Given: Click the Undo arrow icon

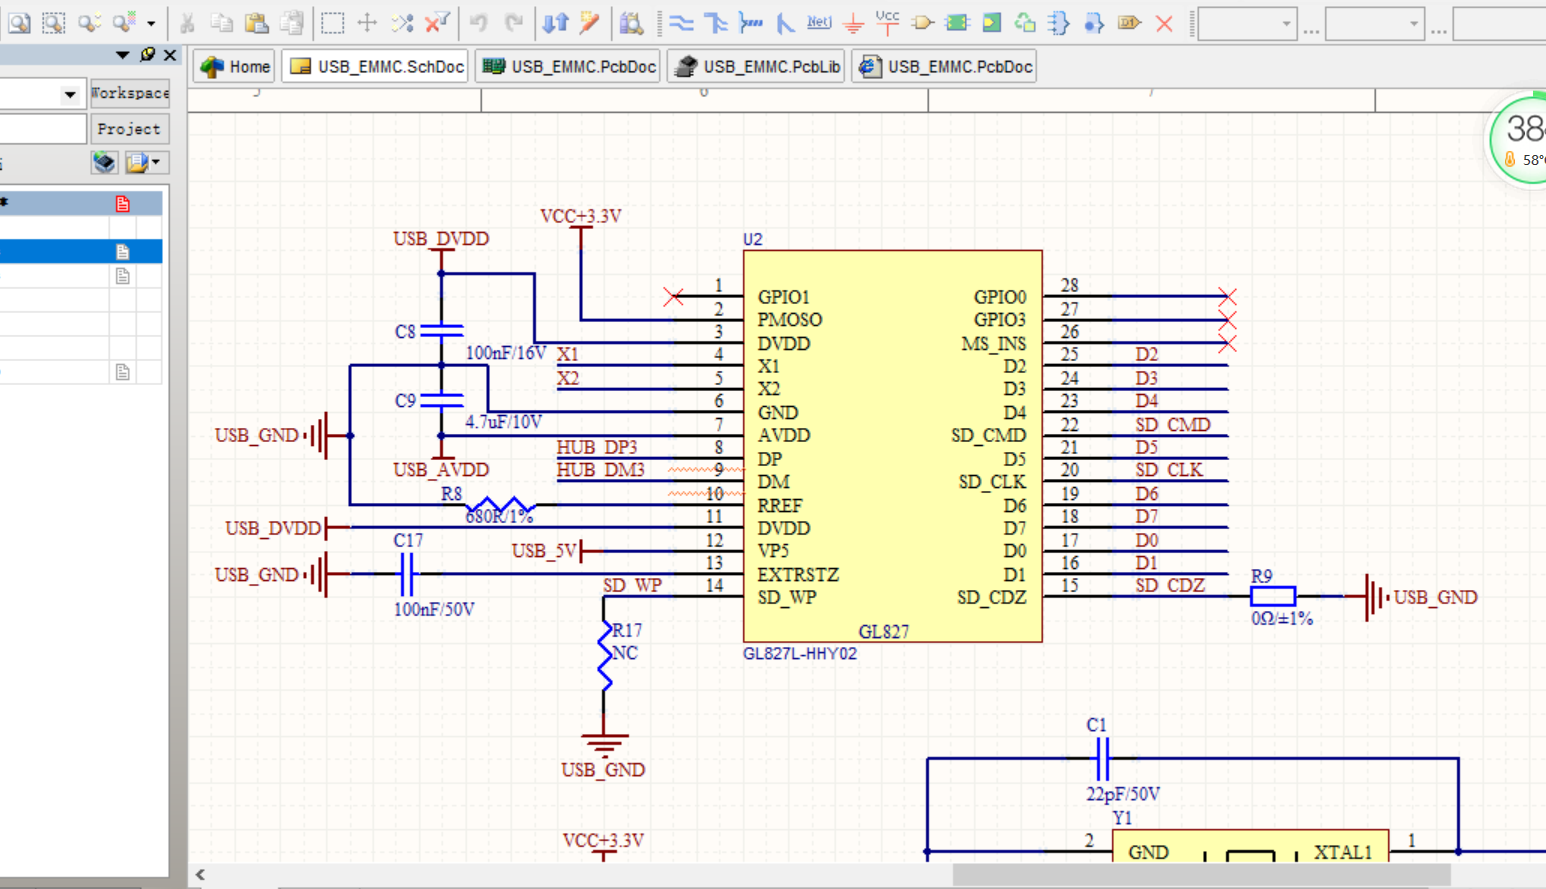Looking at the screenshot, I should 479,22.
